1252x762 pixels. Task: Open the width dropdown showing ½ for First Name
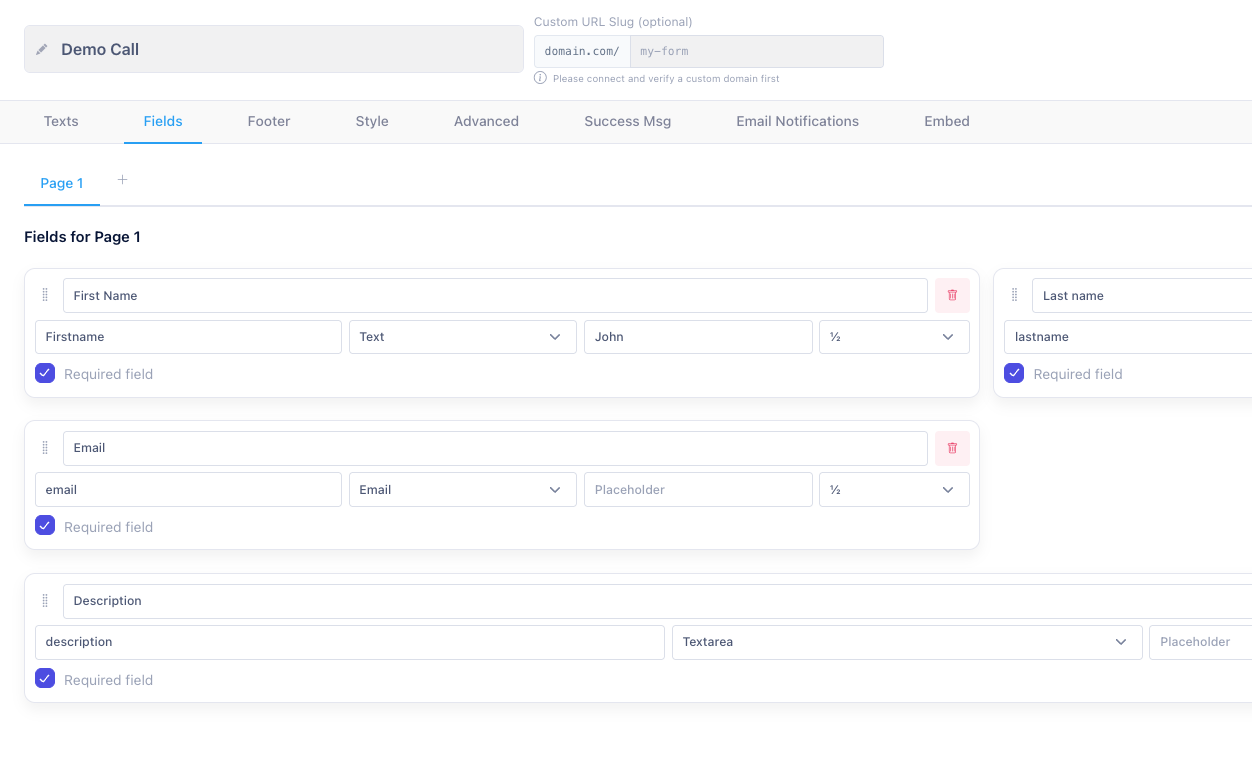[x=894, y=337]
